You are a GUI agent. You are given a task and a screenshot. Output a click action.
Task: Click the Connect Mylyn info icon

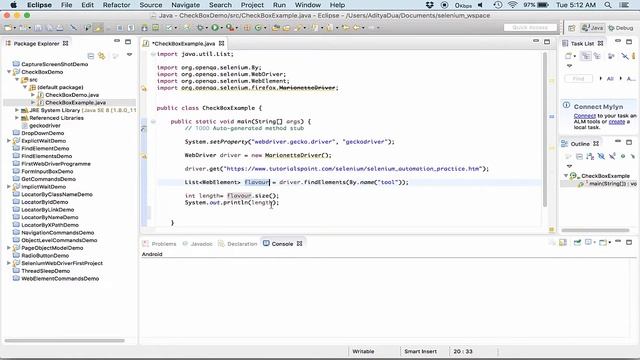click(x=567, y=105)
